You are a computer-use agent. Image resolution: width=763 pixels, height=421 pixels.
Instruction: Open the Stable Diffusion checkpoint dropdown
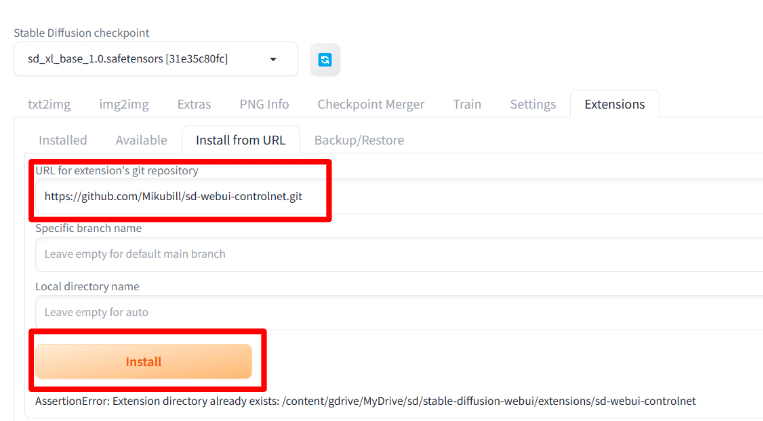pyautogui.click(x=156, y=59)
